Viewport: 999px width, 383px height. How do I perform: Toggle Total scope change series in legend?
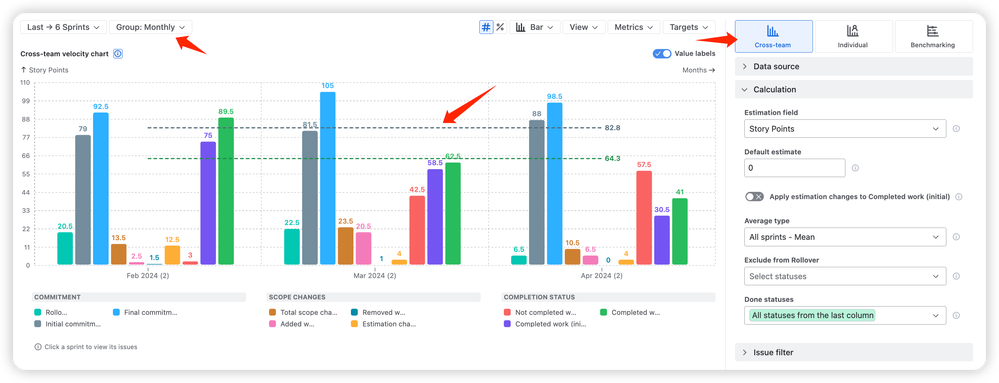click(x=303, y=312)
